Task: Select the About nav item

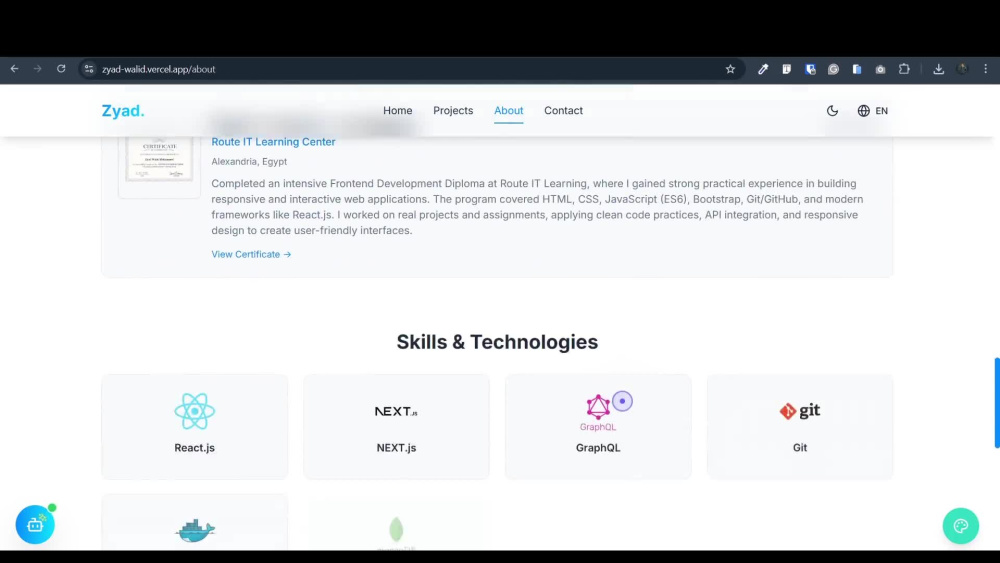Action: pos(508,110)
